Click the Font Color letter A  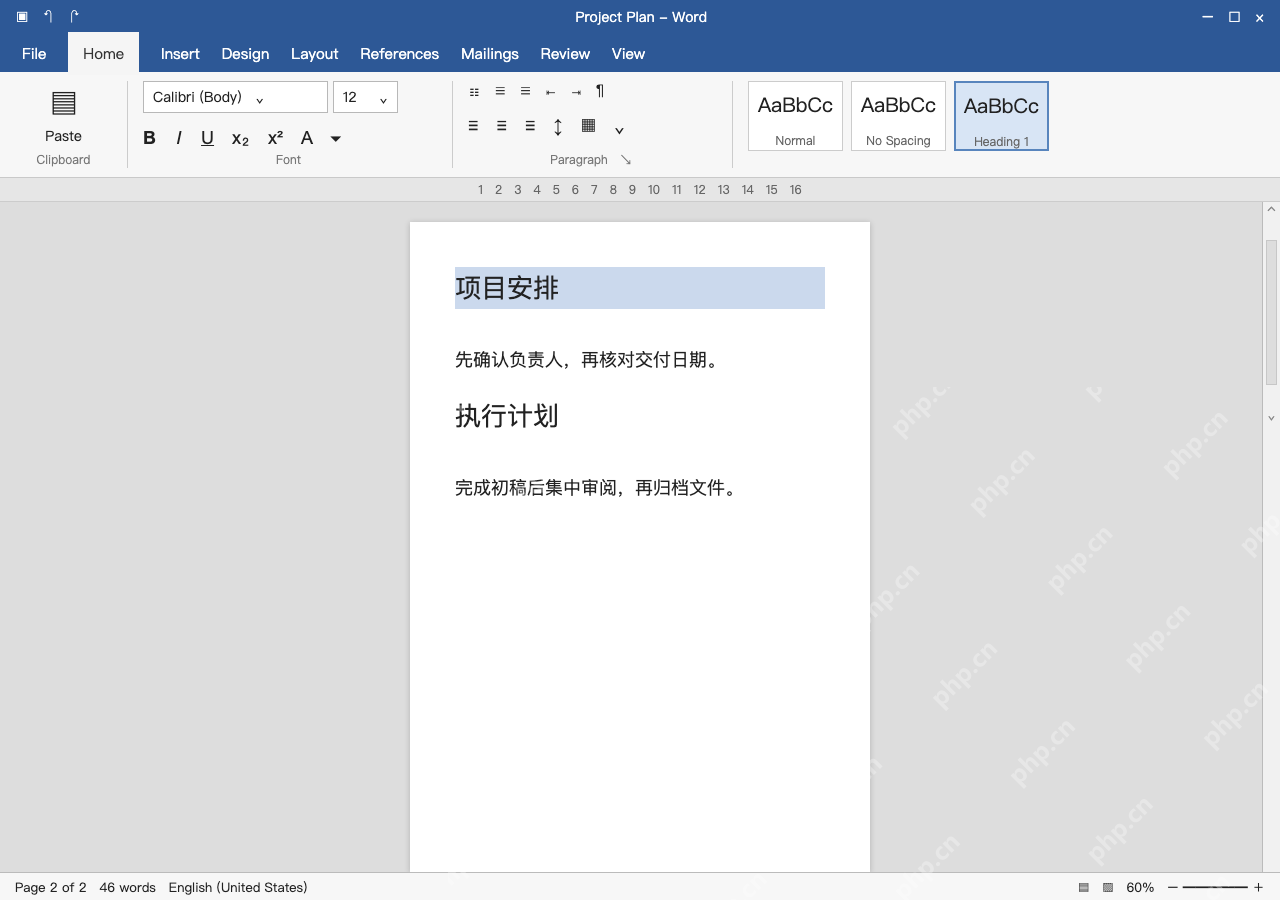click(x=307, y=138)
